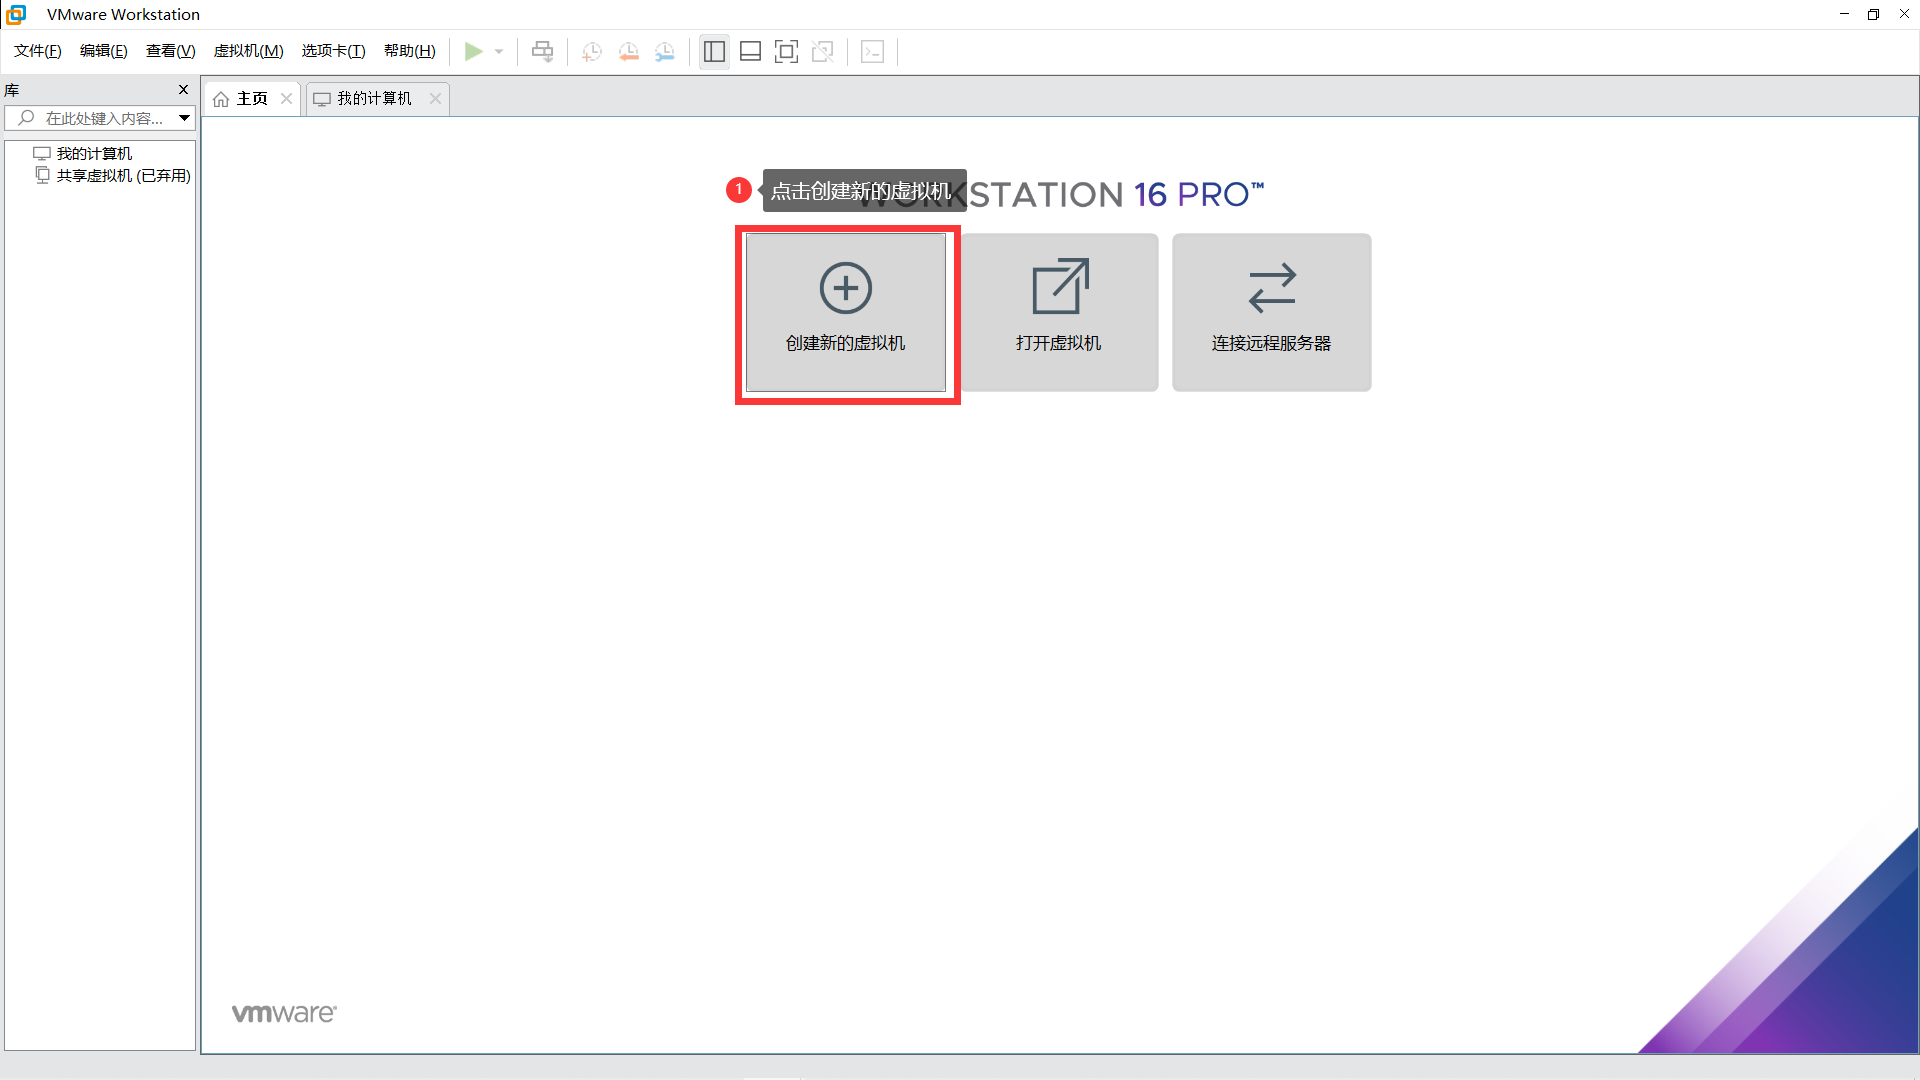
Task: Enter full screen mode icon
Action: [786, 52]
